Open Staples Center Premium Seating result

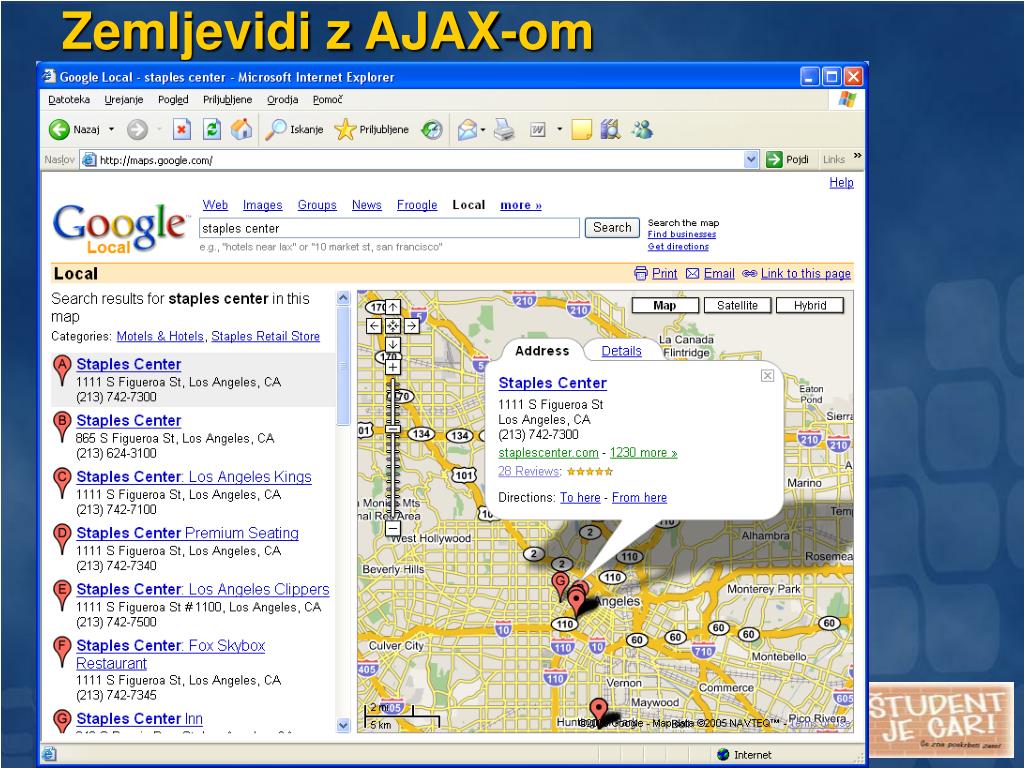click(x=187, y=533)
